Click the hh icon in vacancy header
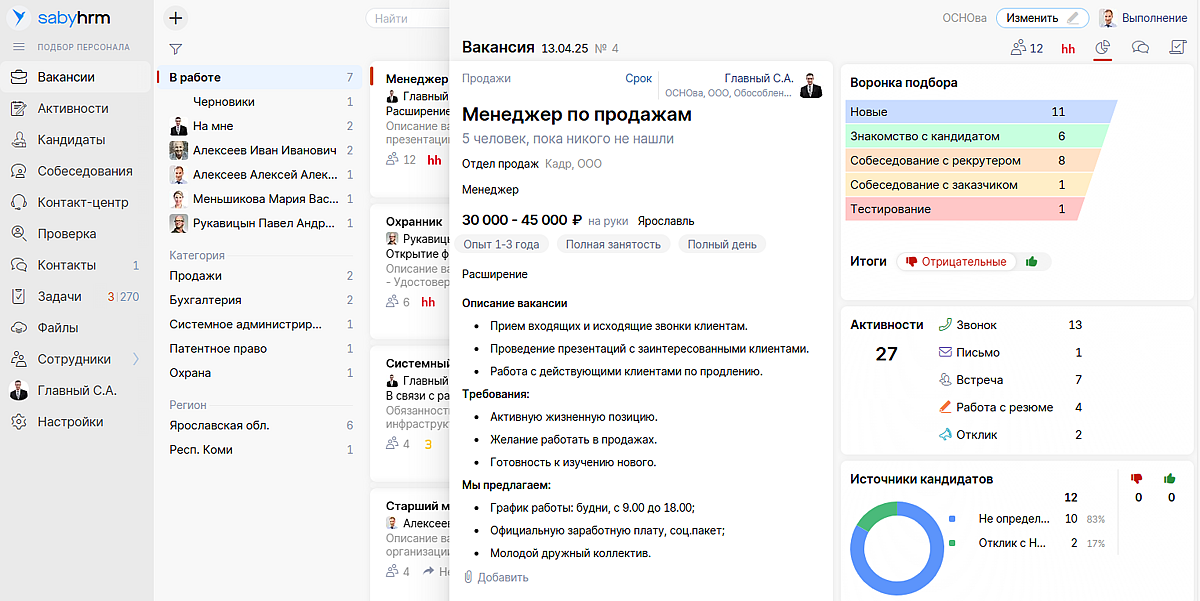 click(1068, 48)
